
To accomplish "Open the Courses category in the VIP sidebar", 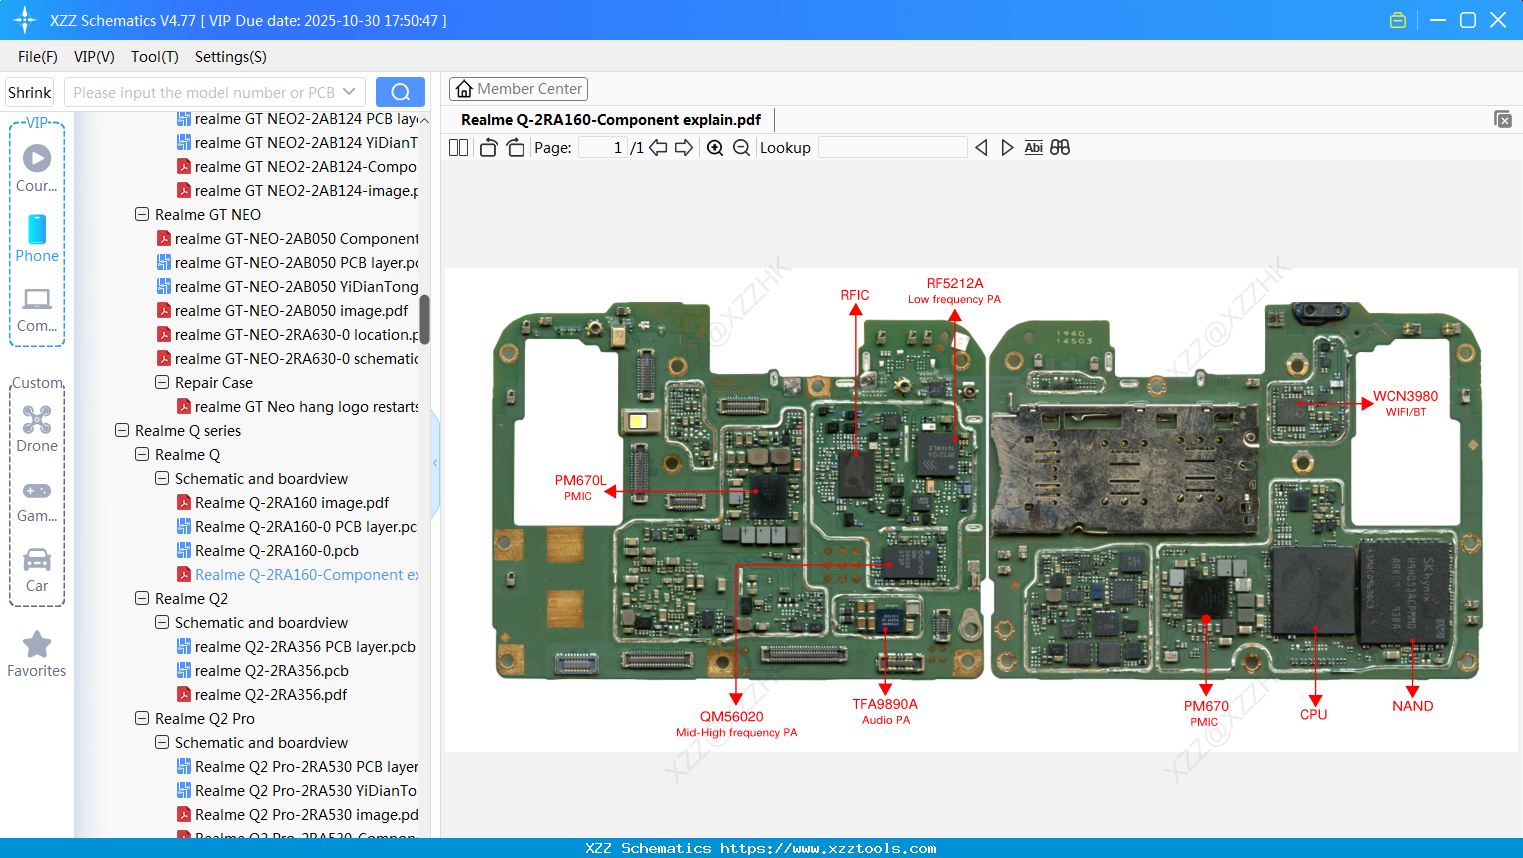I will [x=37, y=168].
